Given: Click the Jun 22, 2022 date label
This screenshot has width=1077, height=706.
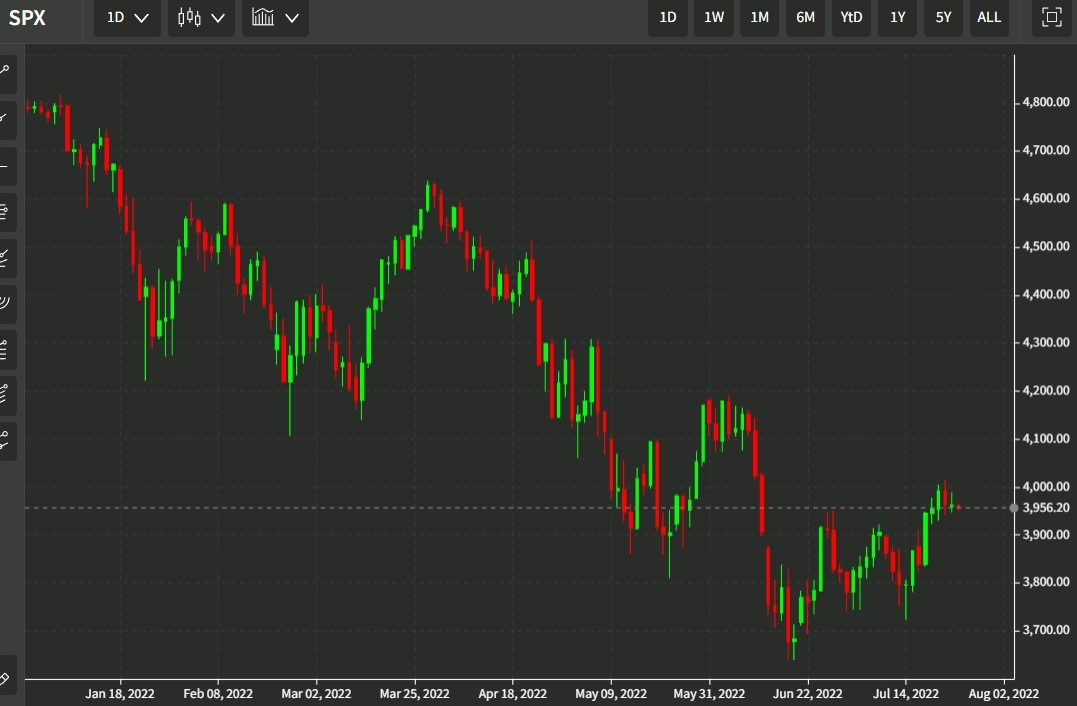Looking at the screenshot, I should coord(807,694).
